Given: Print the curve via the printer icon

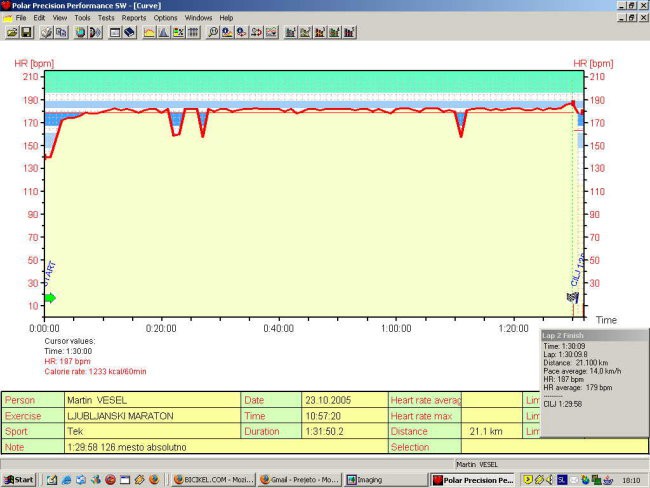Looking at the screenshot, I should point(46,32).
